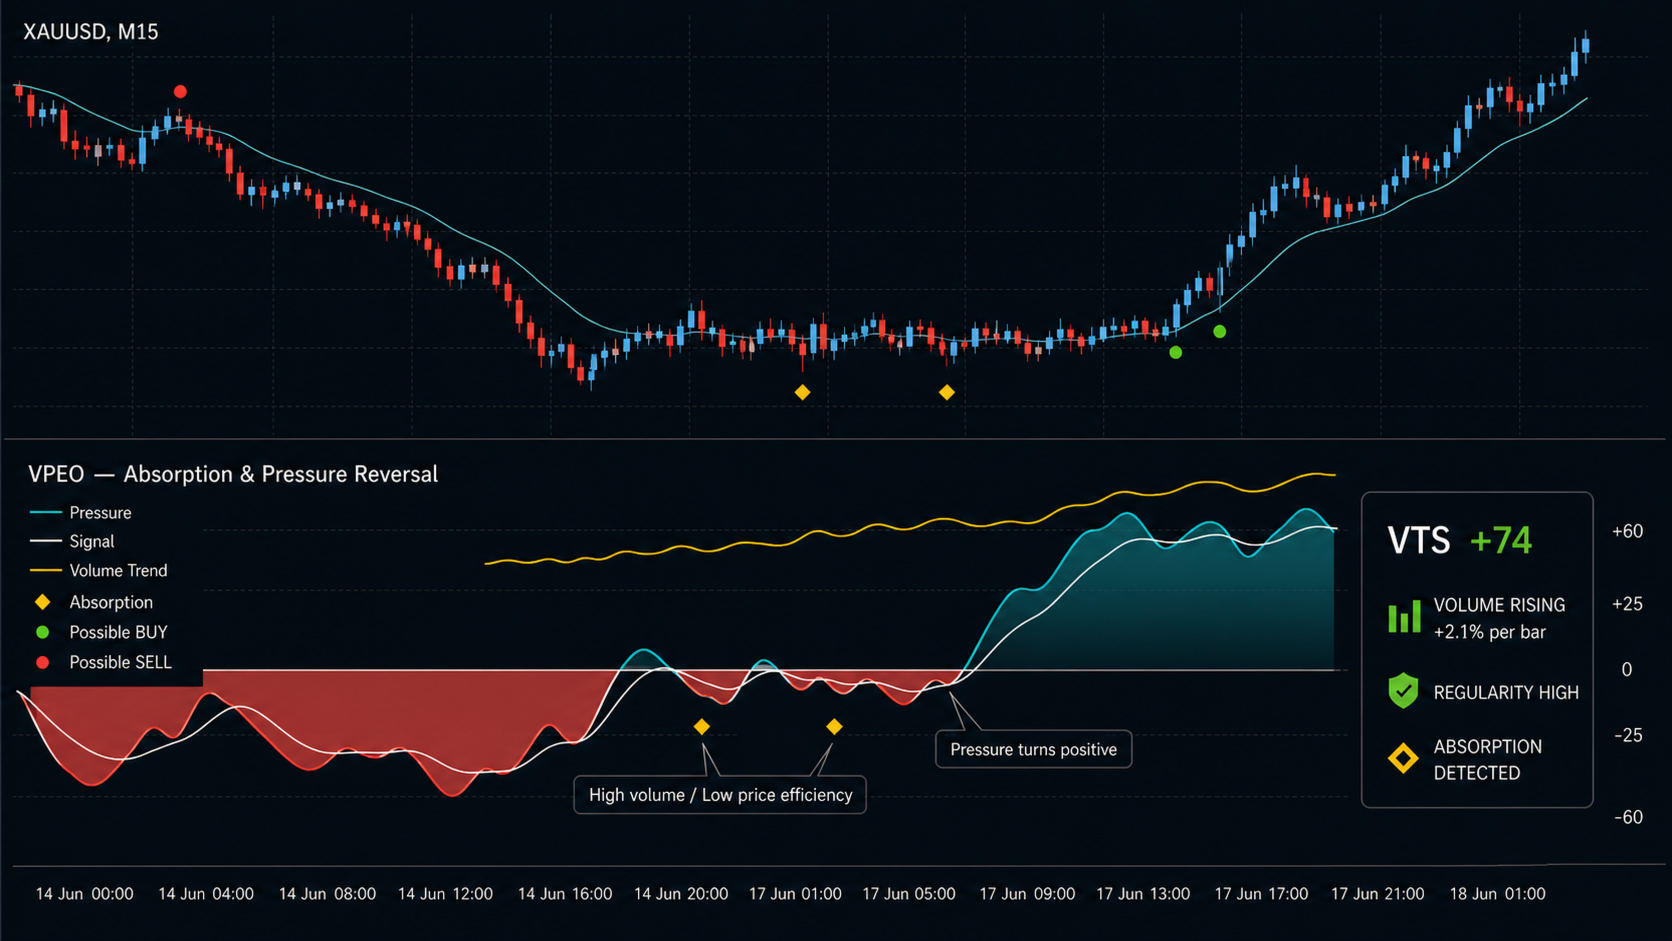
Task: Click the +60 oscillator scale label
Action: [1627, 531]
